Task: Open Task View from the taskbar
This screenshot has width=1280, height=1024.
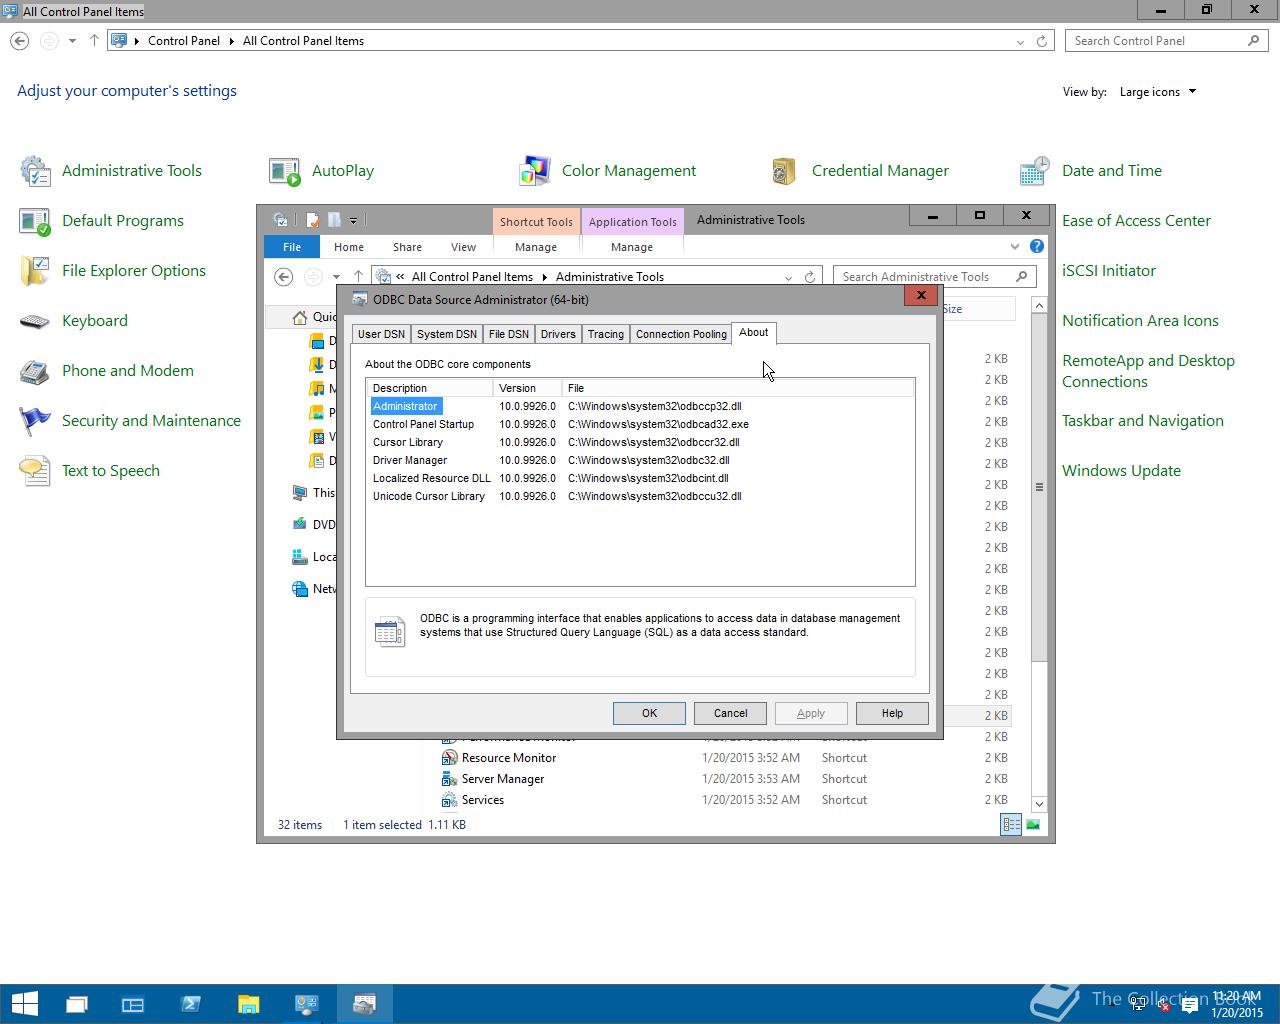Action: point(77,1004)
